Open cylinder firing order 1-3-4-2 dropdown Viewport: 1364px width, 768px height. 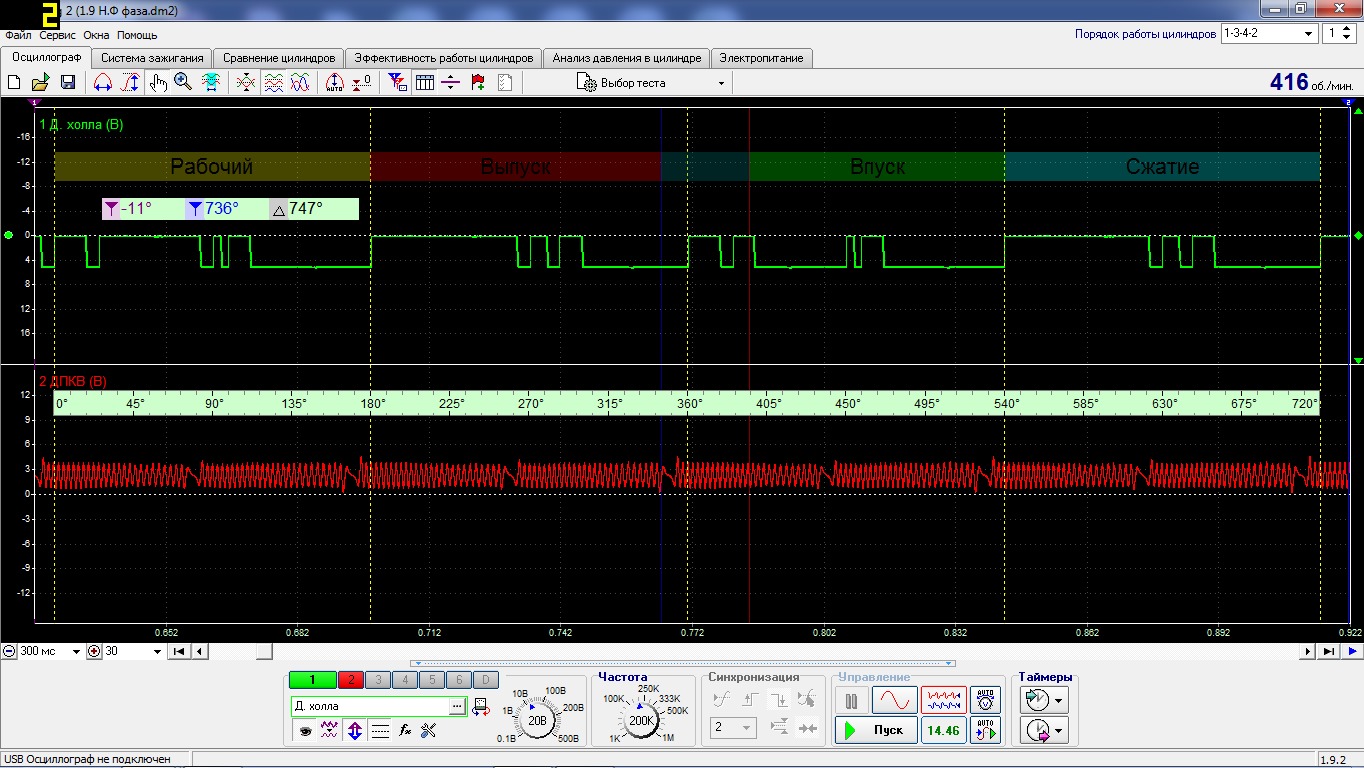pos(1269,33)
